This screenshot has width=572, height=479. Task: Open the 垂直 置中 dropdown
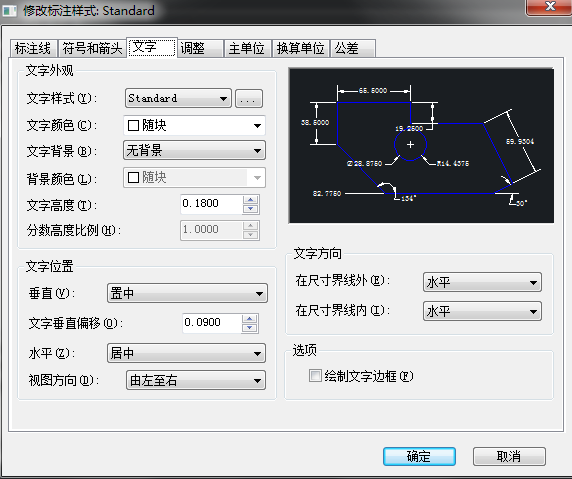pos(188,293)
